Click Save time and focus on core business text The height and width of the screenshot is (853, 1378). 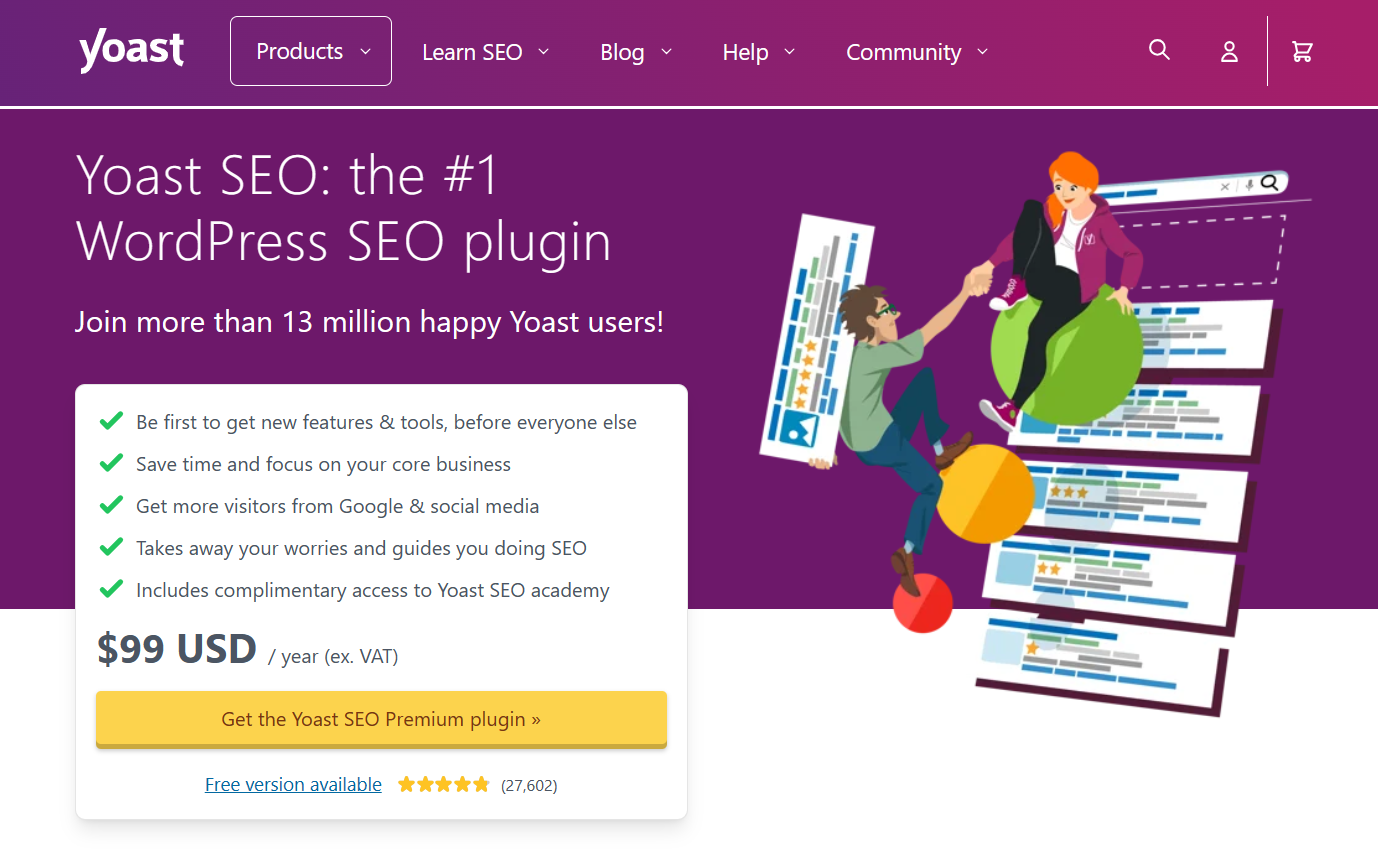[323, 464]
